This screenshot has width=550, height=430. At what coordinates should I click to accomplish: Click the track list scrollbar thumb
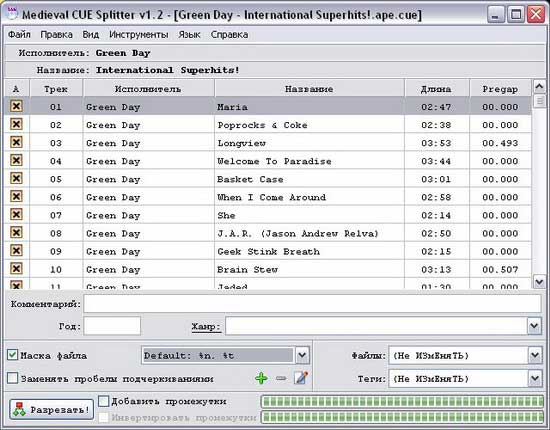(x=539, y=101)
